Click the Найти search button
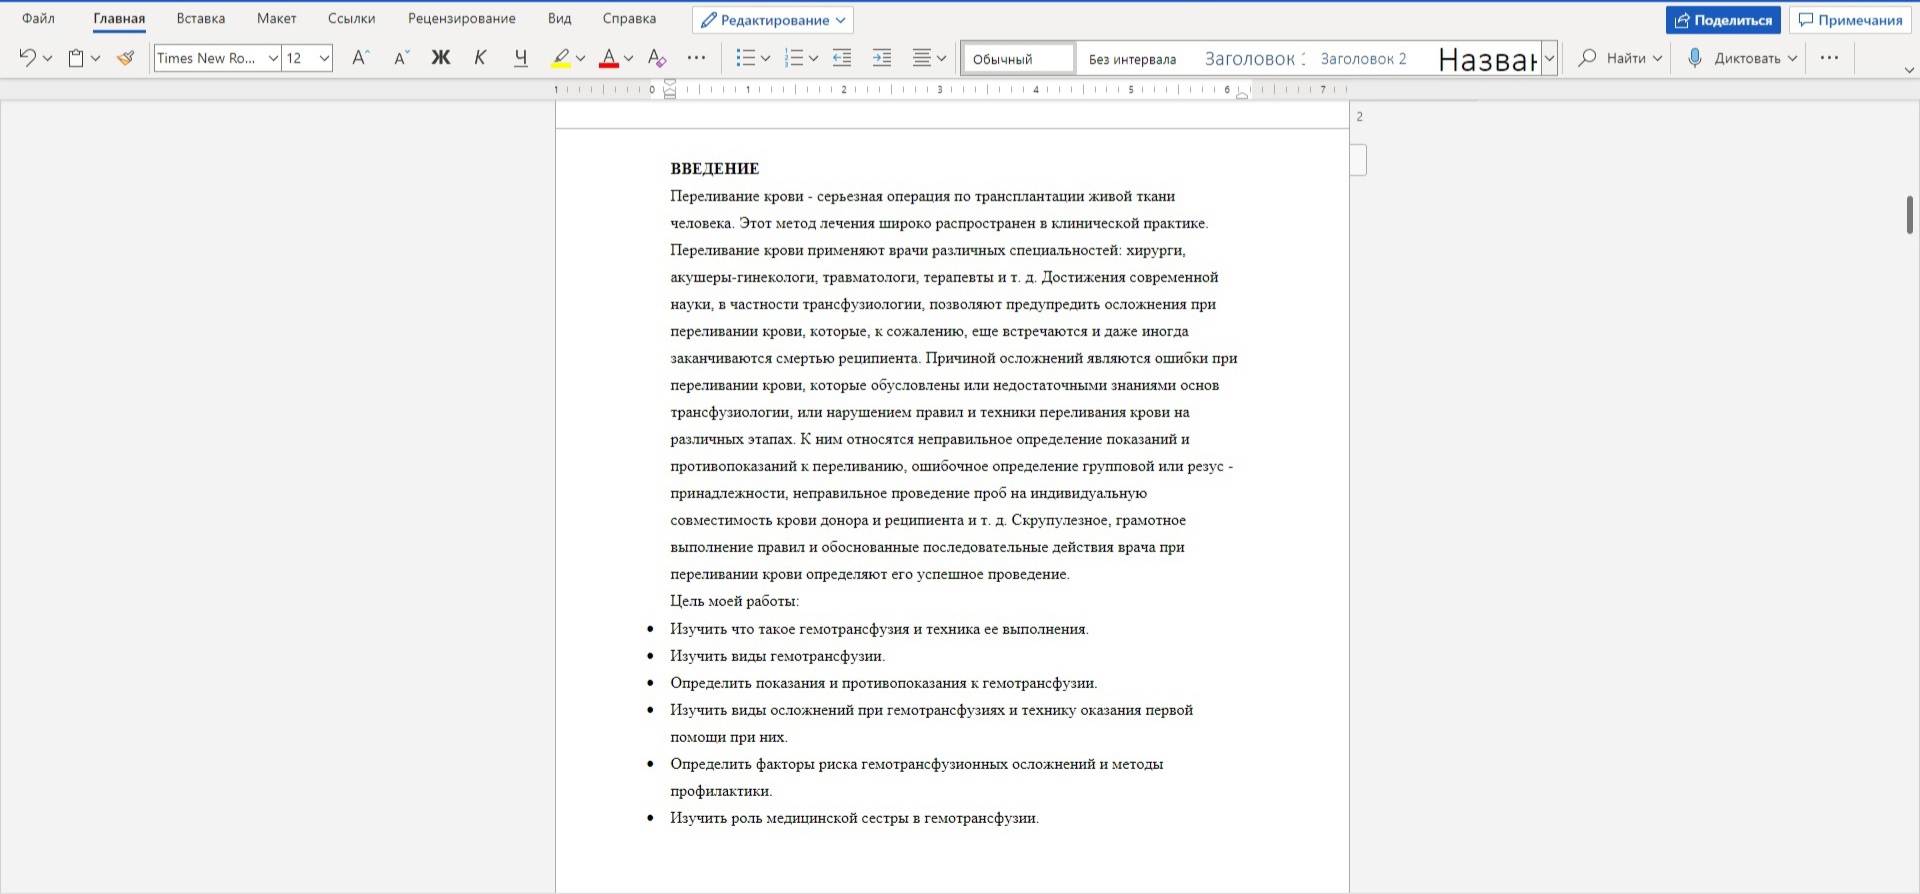Viewport: 1920px width, 894px height. tap(1612, 58)
